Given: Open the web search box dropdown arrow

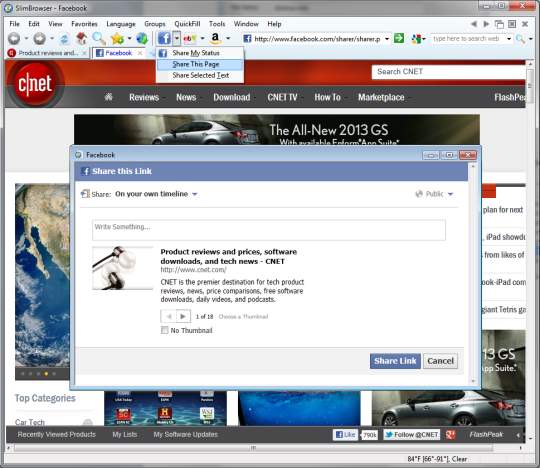Looking at the screenshot, I should click(509, 39).
